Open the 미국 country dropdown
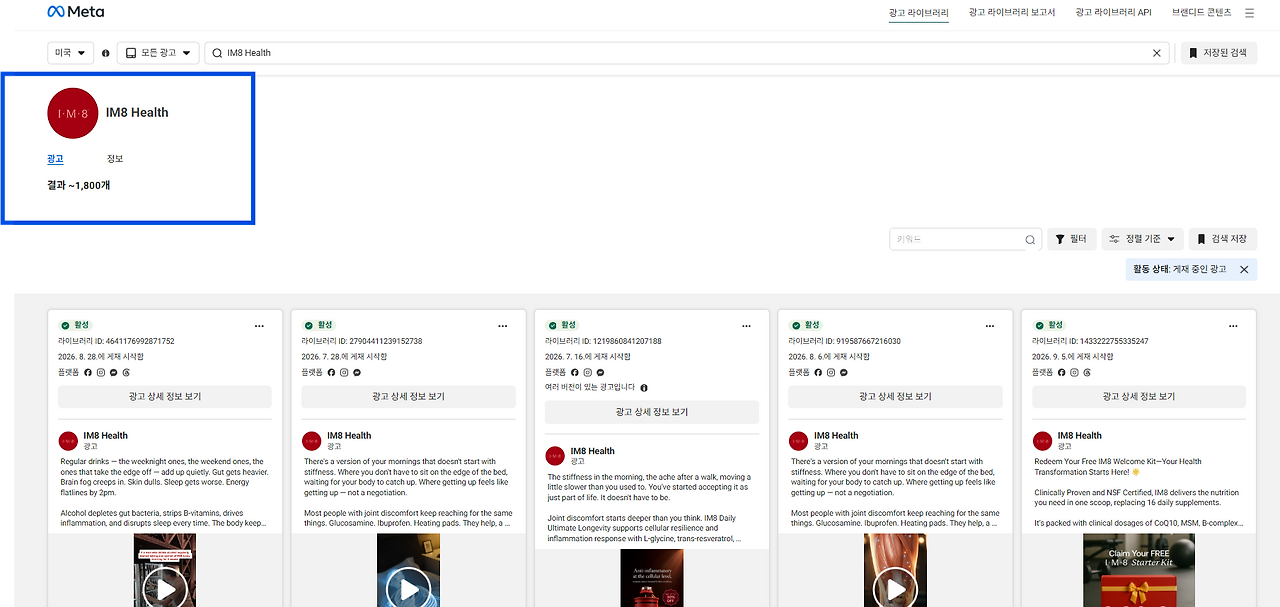This screenshot has width=1280, height=607. [x=70, y=53]
